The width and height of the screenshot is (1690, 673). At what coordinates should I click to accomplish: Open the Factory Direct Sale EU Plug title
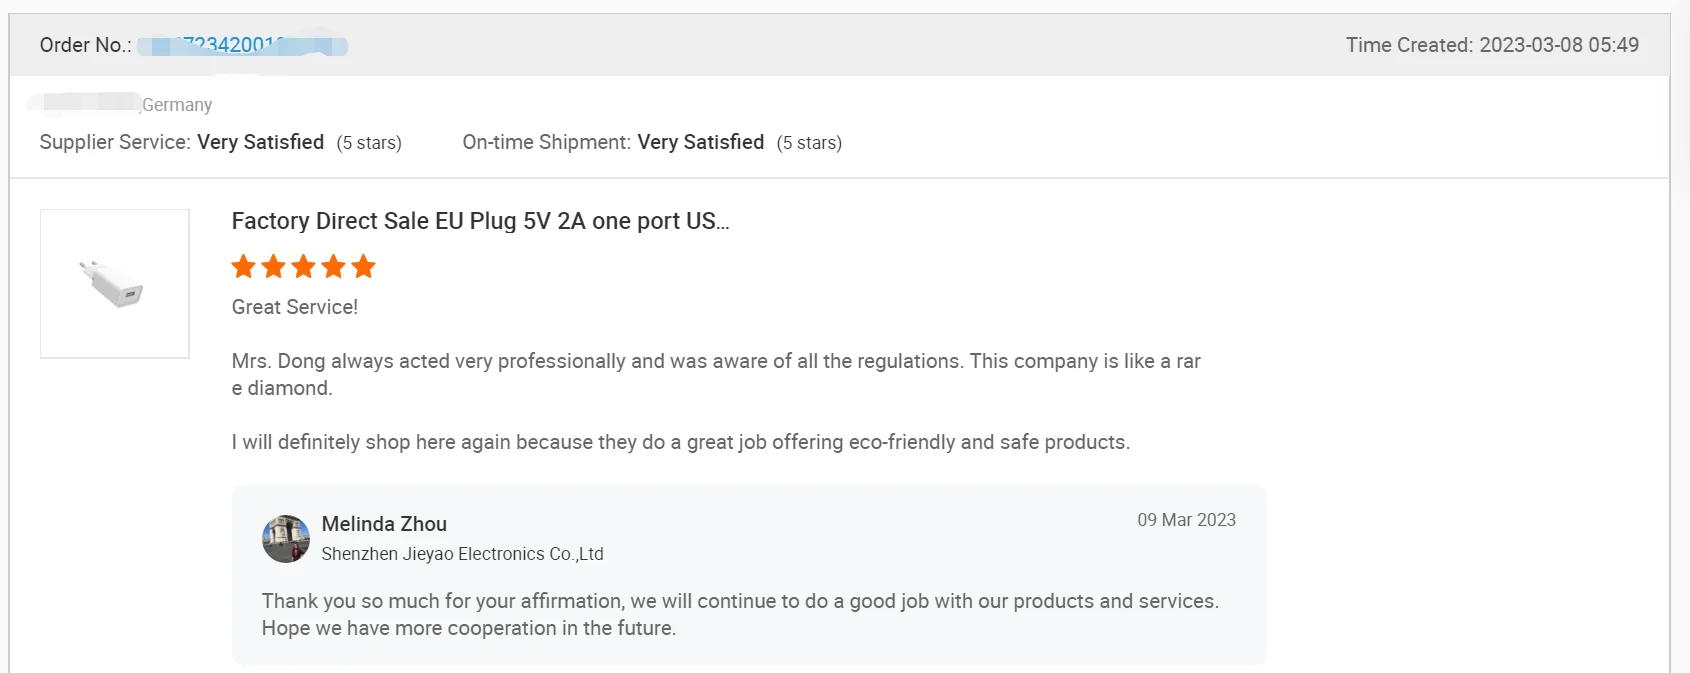pos(480,221)
